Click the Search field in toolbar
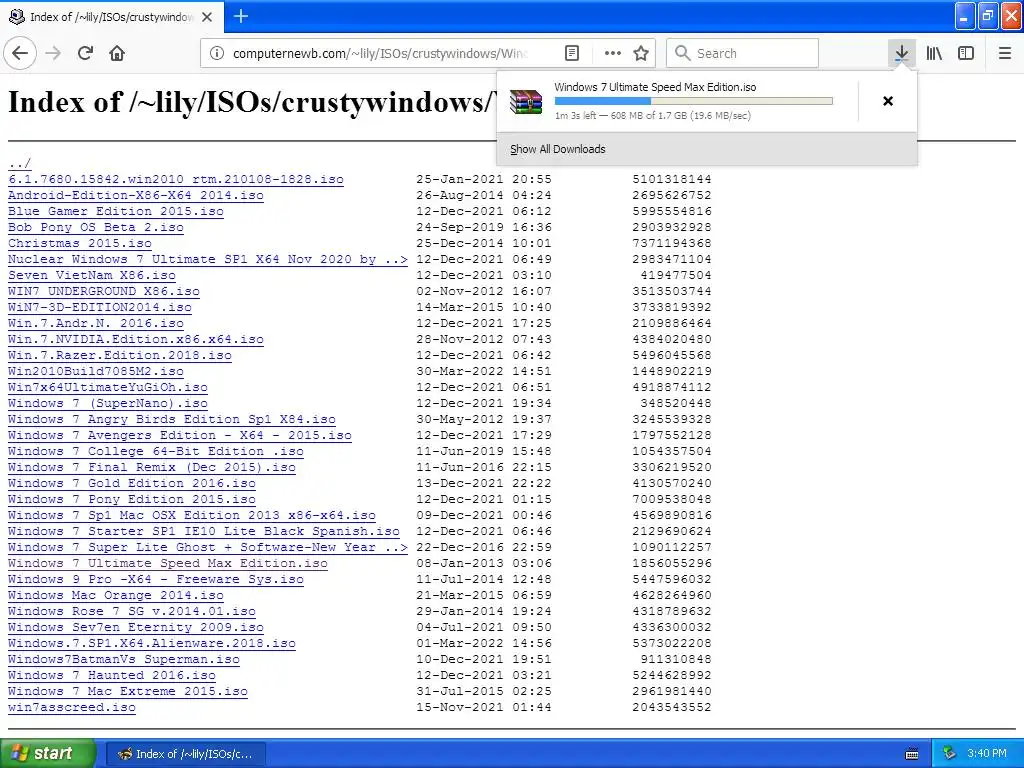This screenshot has height=768, width=1024. pos(743,54)
